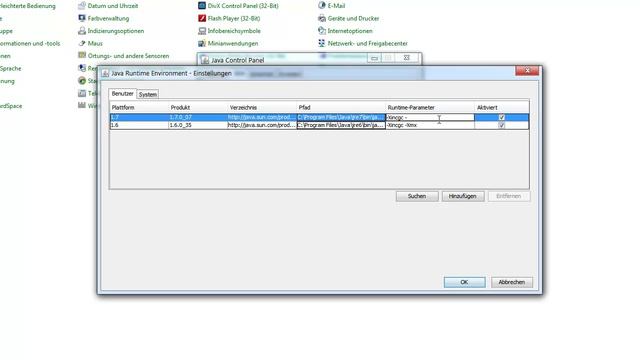
Task: Open the 'leichterte Bedienung' link
Action: point(27,6)
